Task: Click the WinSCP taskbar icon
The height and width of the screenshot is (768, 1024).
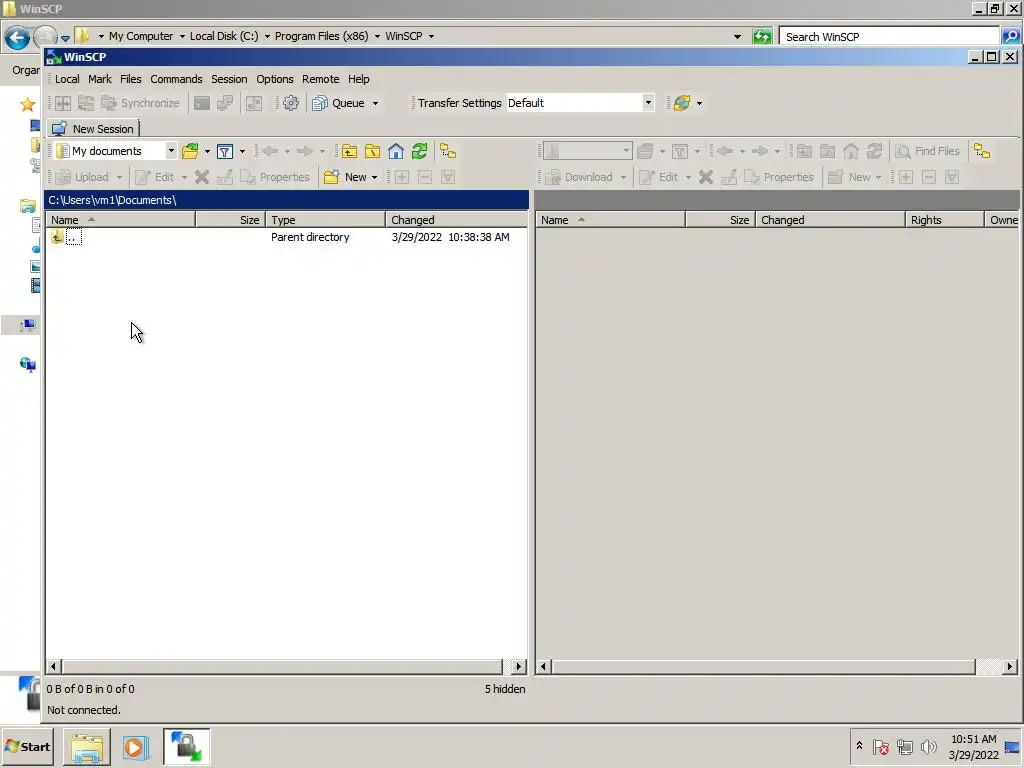Action: pyautogui.click(x=186, y=747)
